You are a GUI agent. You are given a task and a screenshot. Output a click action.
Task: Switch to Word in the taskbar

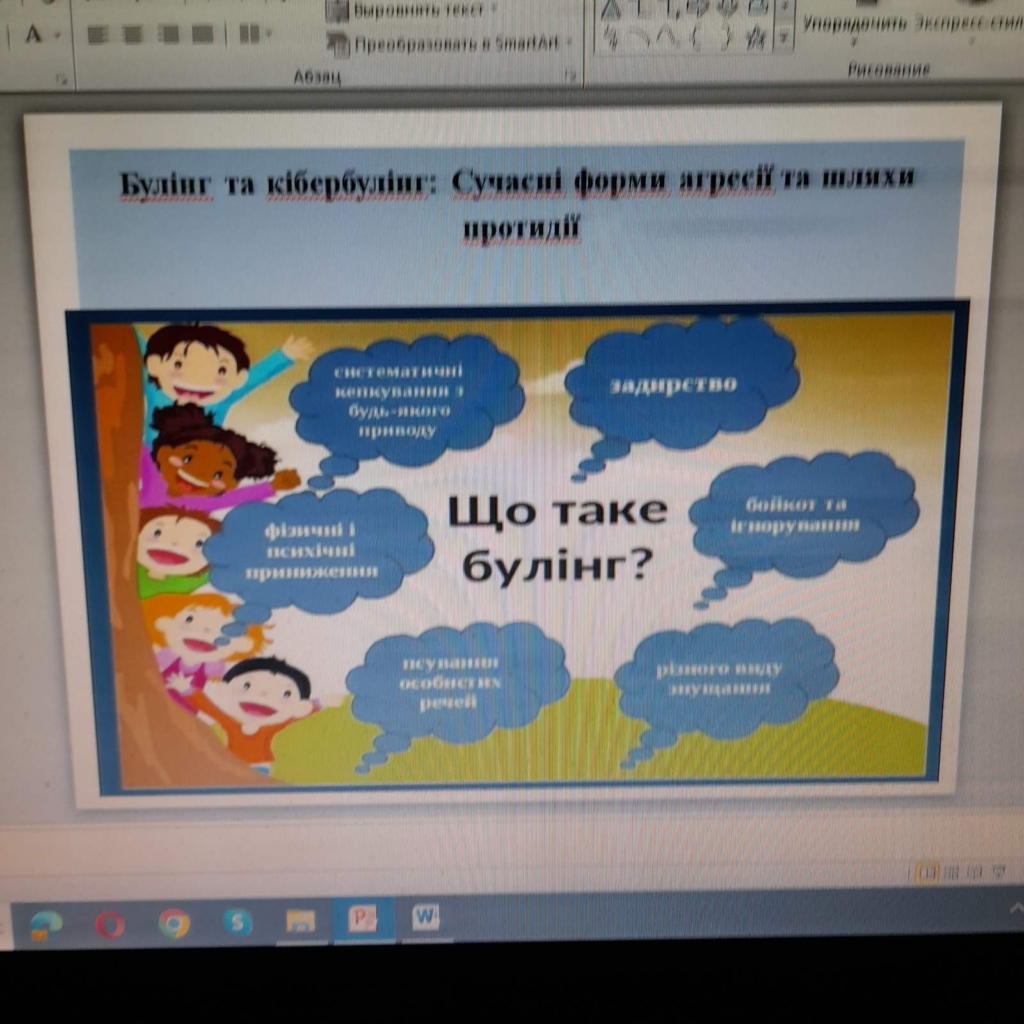tap(426, 918)
